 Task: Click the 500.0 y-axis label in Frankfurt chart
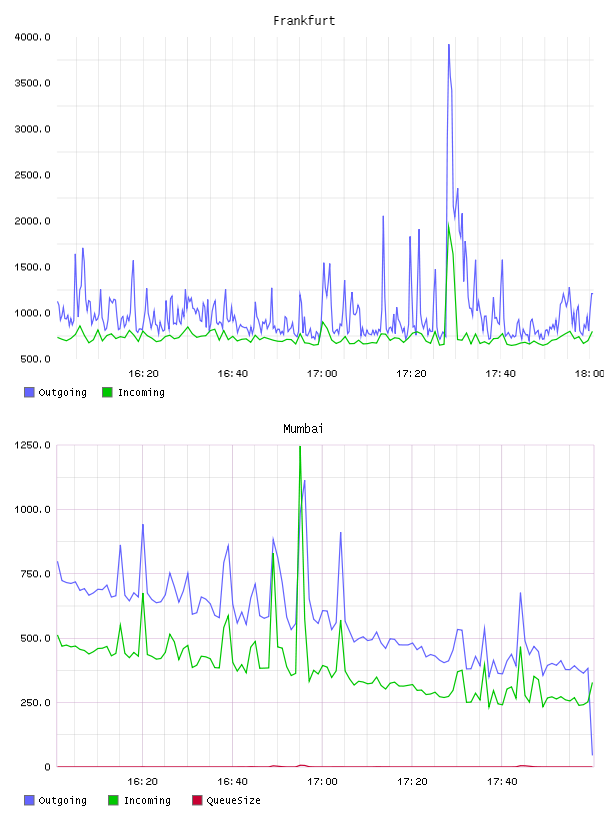tap(35, 359)
